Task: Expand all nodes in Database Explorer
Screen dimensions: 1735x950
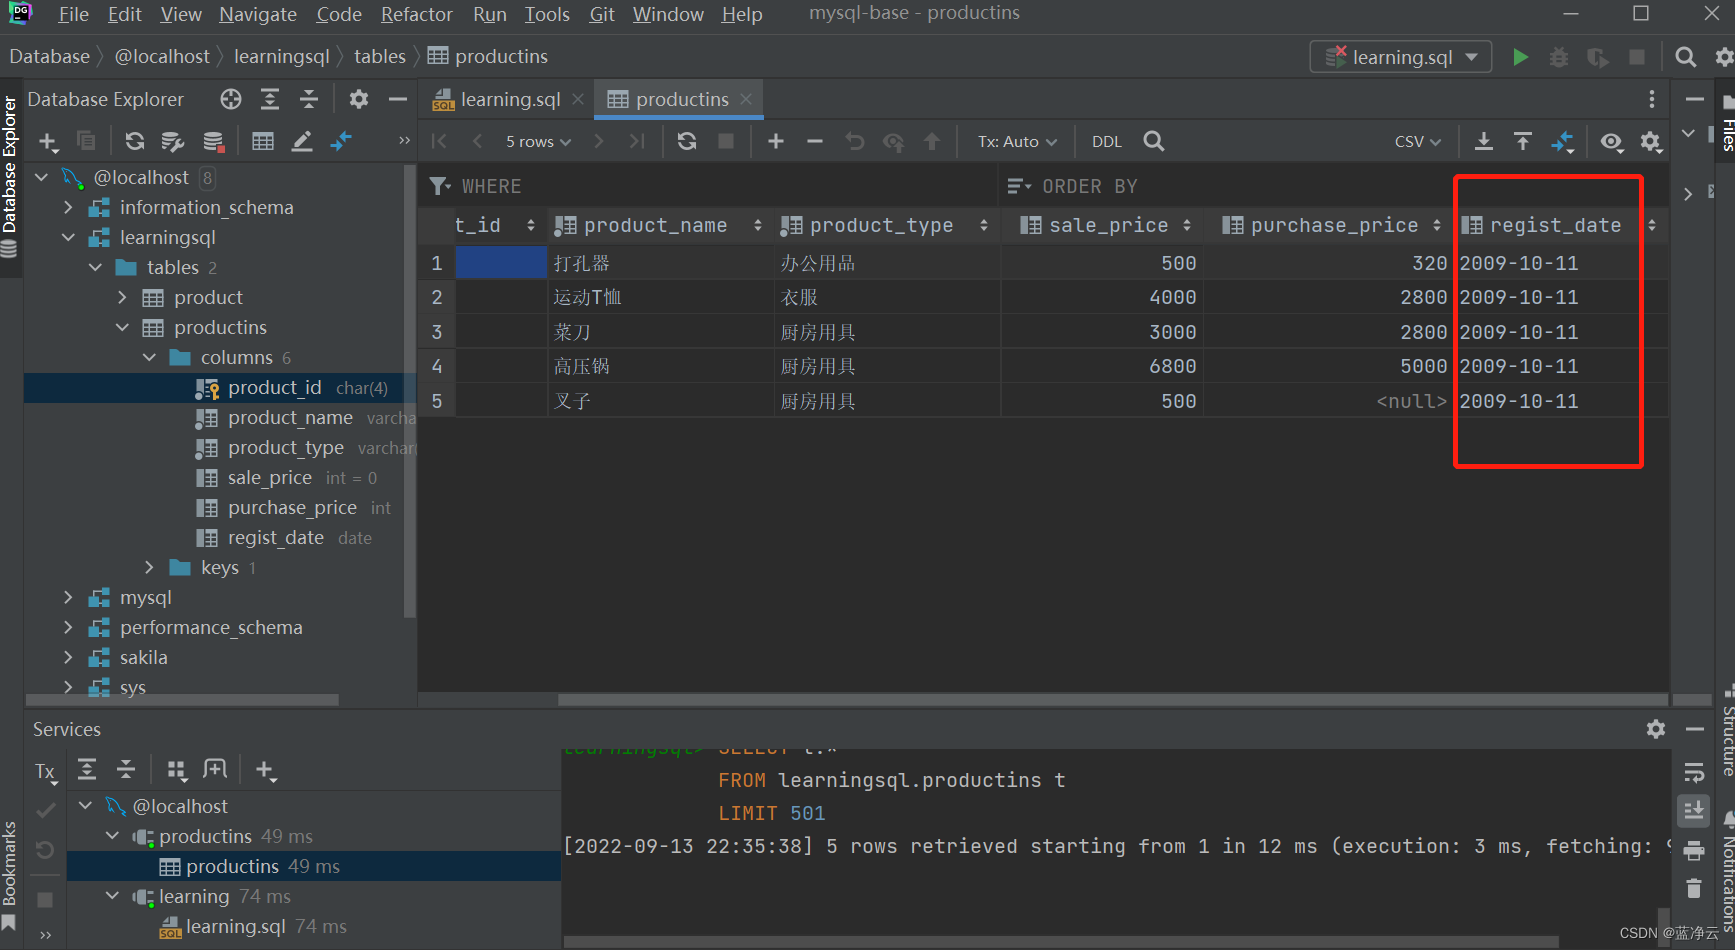Action: tap(270, 99)
